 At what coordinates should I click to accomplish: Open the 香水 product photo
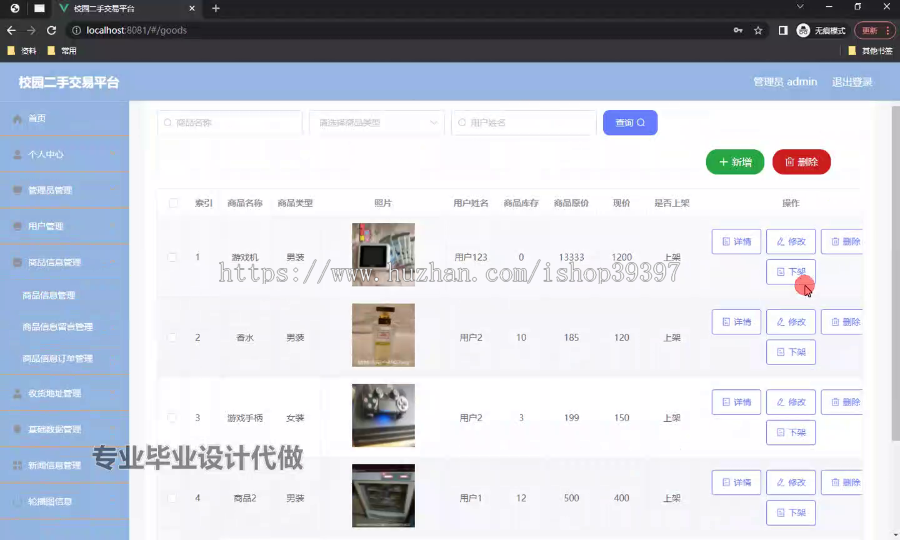383,335
